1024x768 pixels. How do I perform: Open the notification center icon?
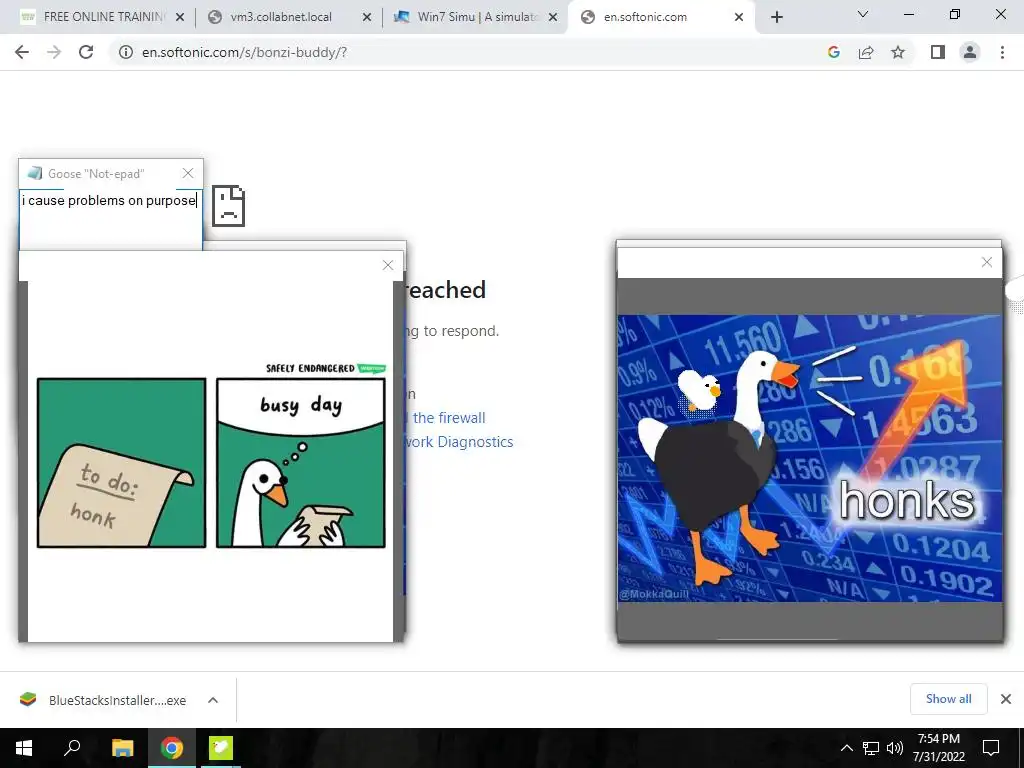(x=991, y=748)
